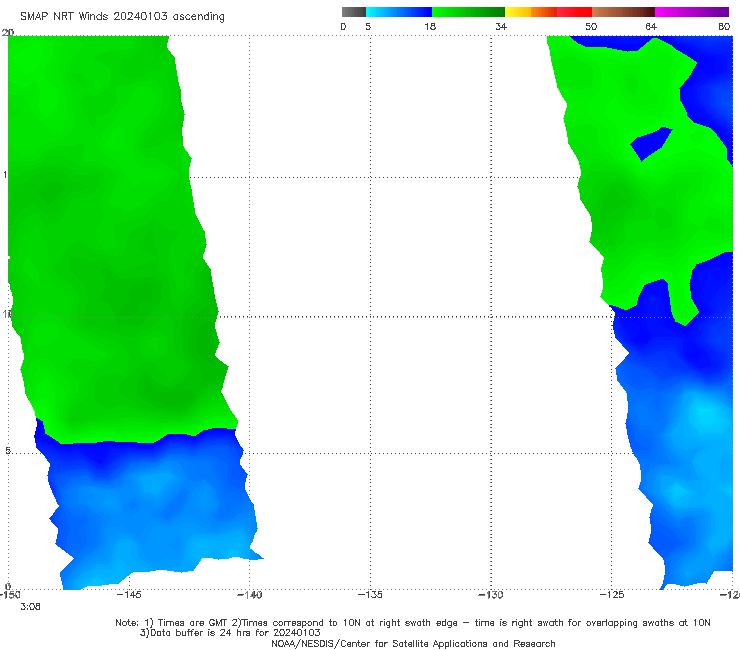
Task: Click the longitude label '-145'
Action: pos(129,595)
